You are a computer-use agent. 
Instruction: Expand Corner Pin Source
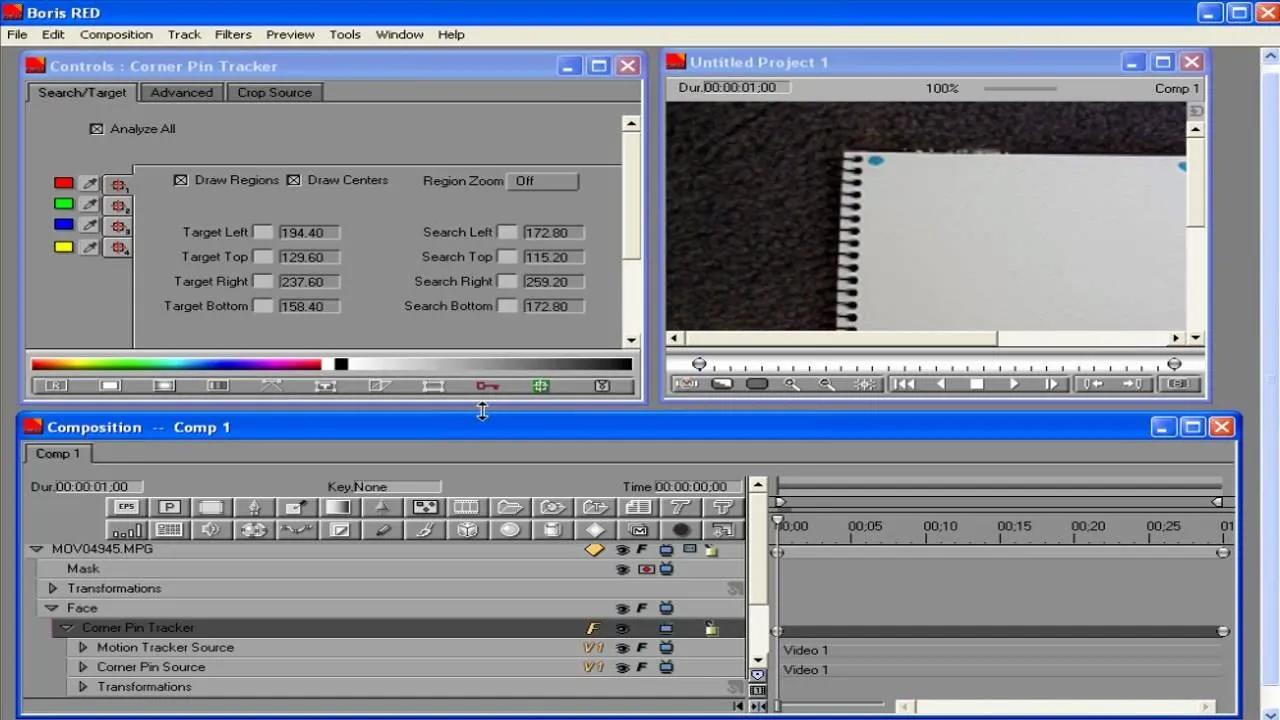[x=83, y=667]
